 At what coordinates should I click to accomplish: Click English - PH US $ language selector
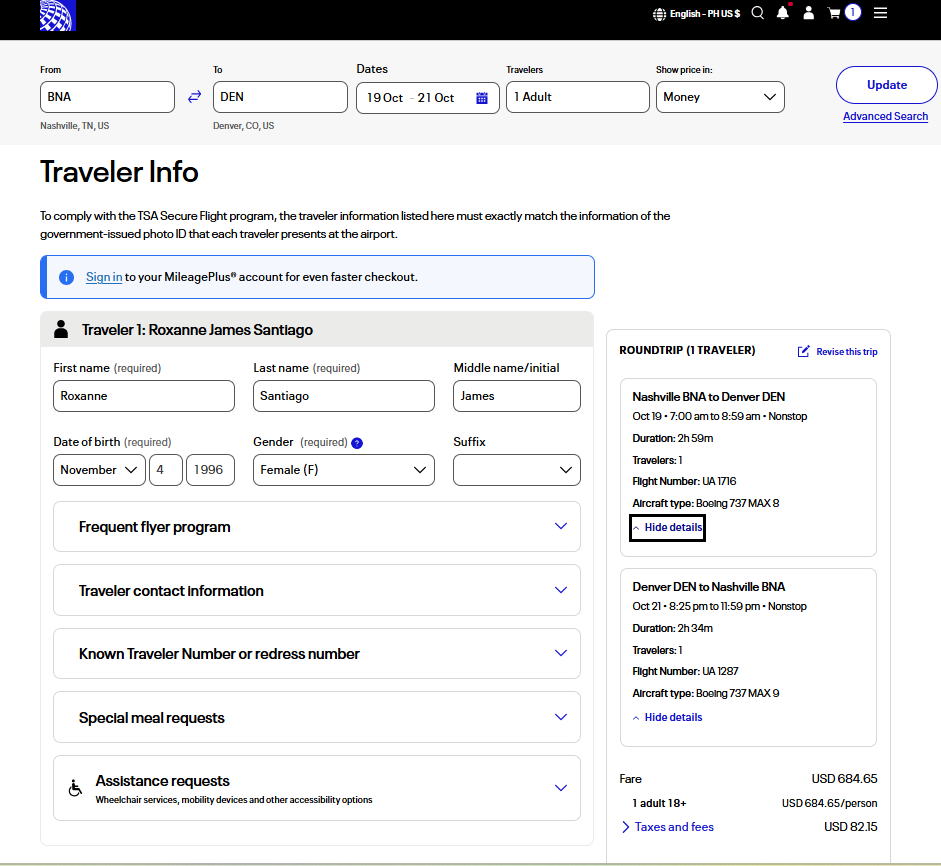[x=705, y=14]
